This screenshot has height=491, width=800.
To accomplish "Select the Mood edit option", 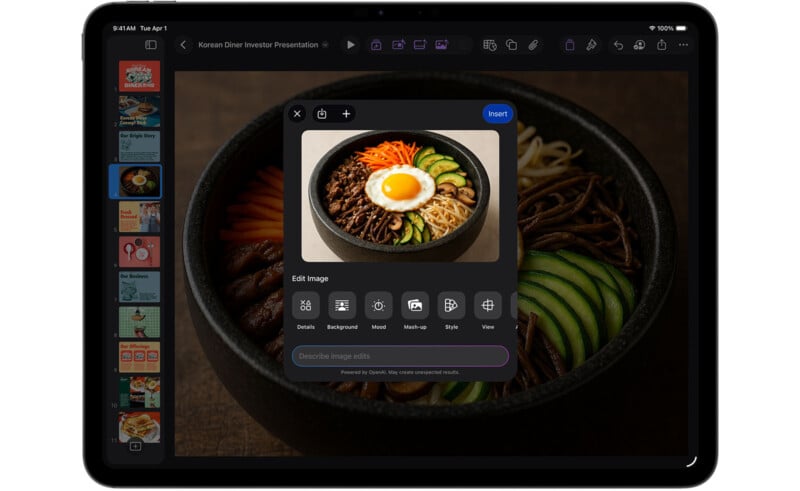I will (379, 306).
